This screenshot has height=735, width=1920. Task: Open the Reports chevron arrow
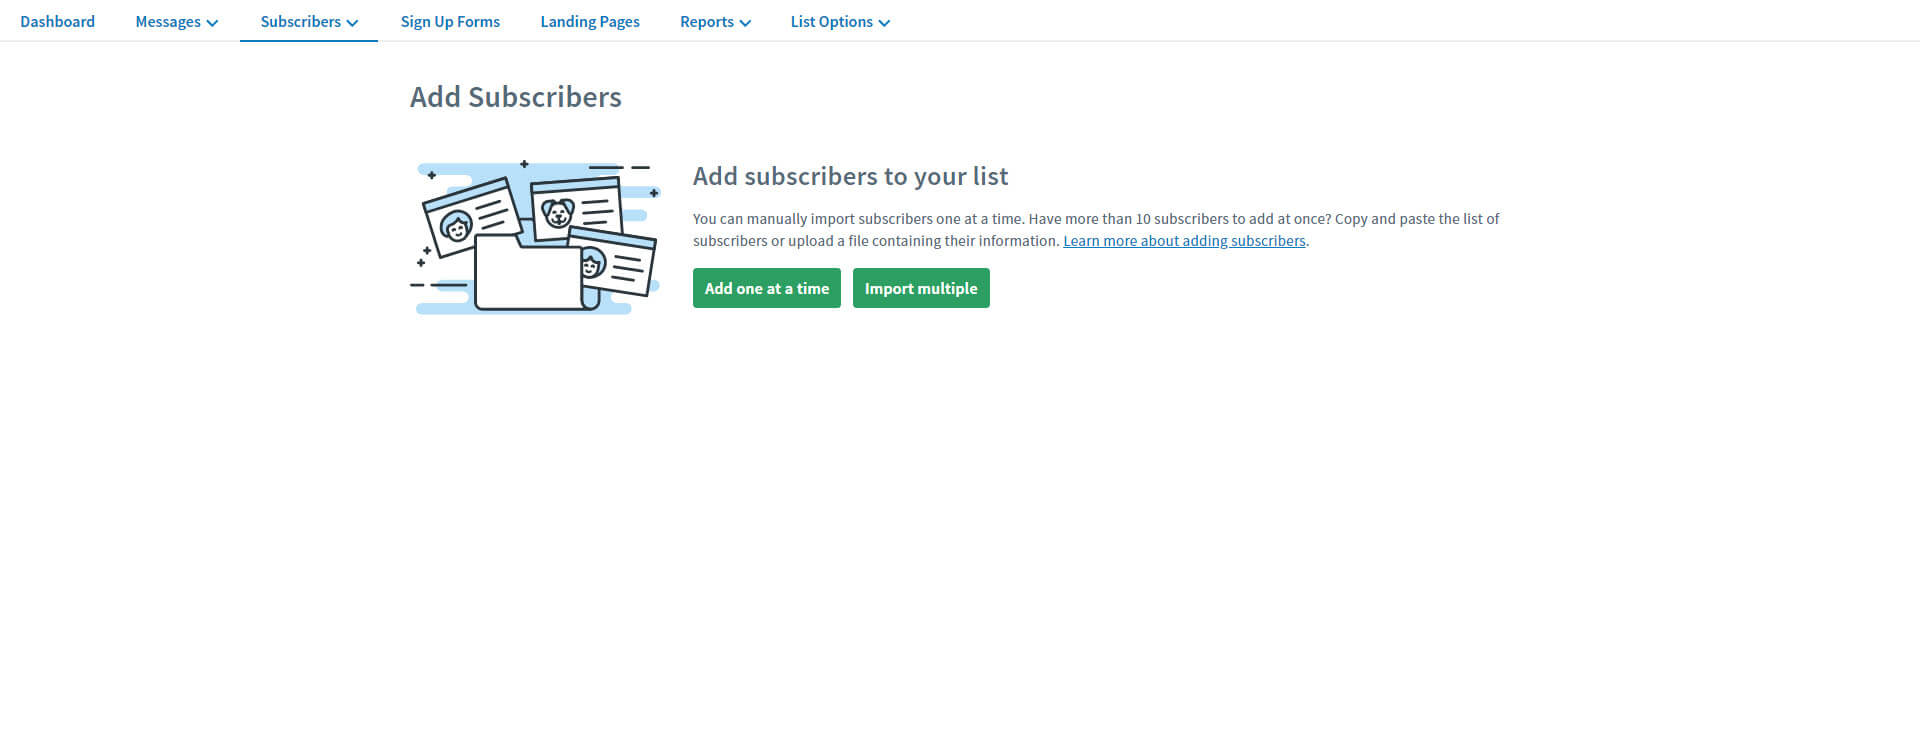click(x=745, y=23)
